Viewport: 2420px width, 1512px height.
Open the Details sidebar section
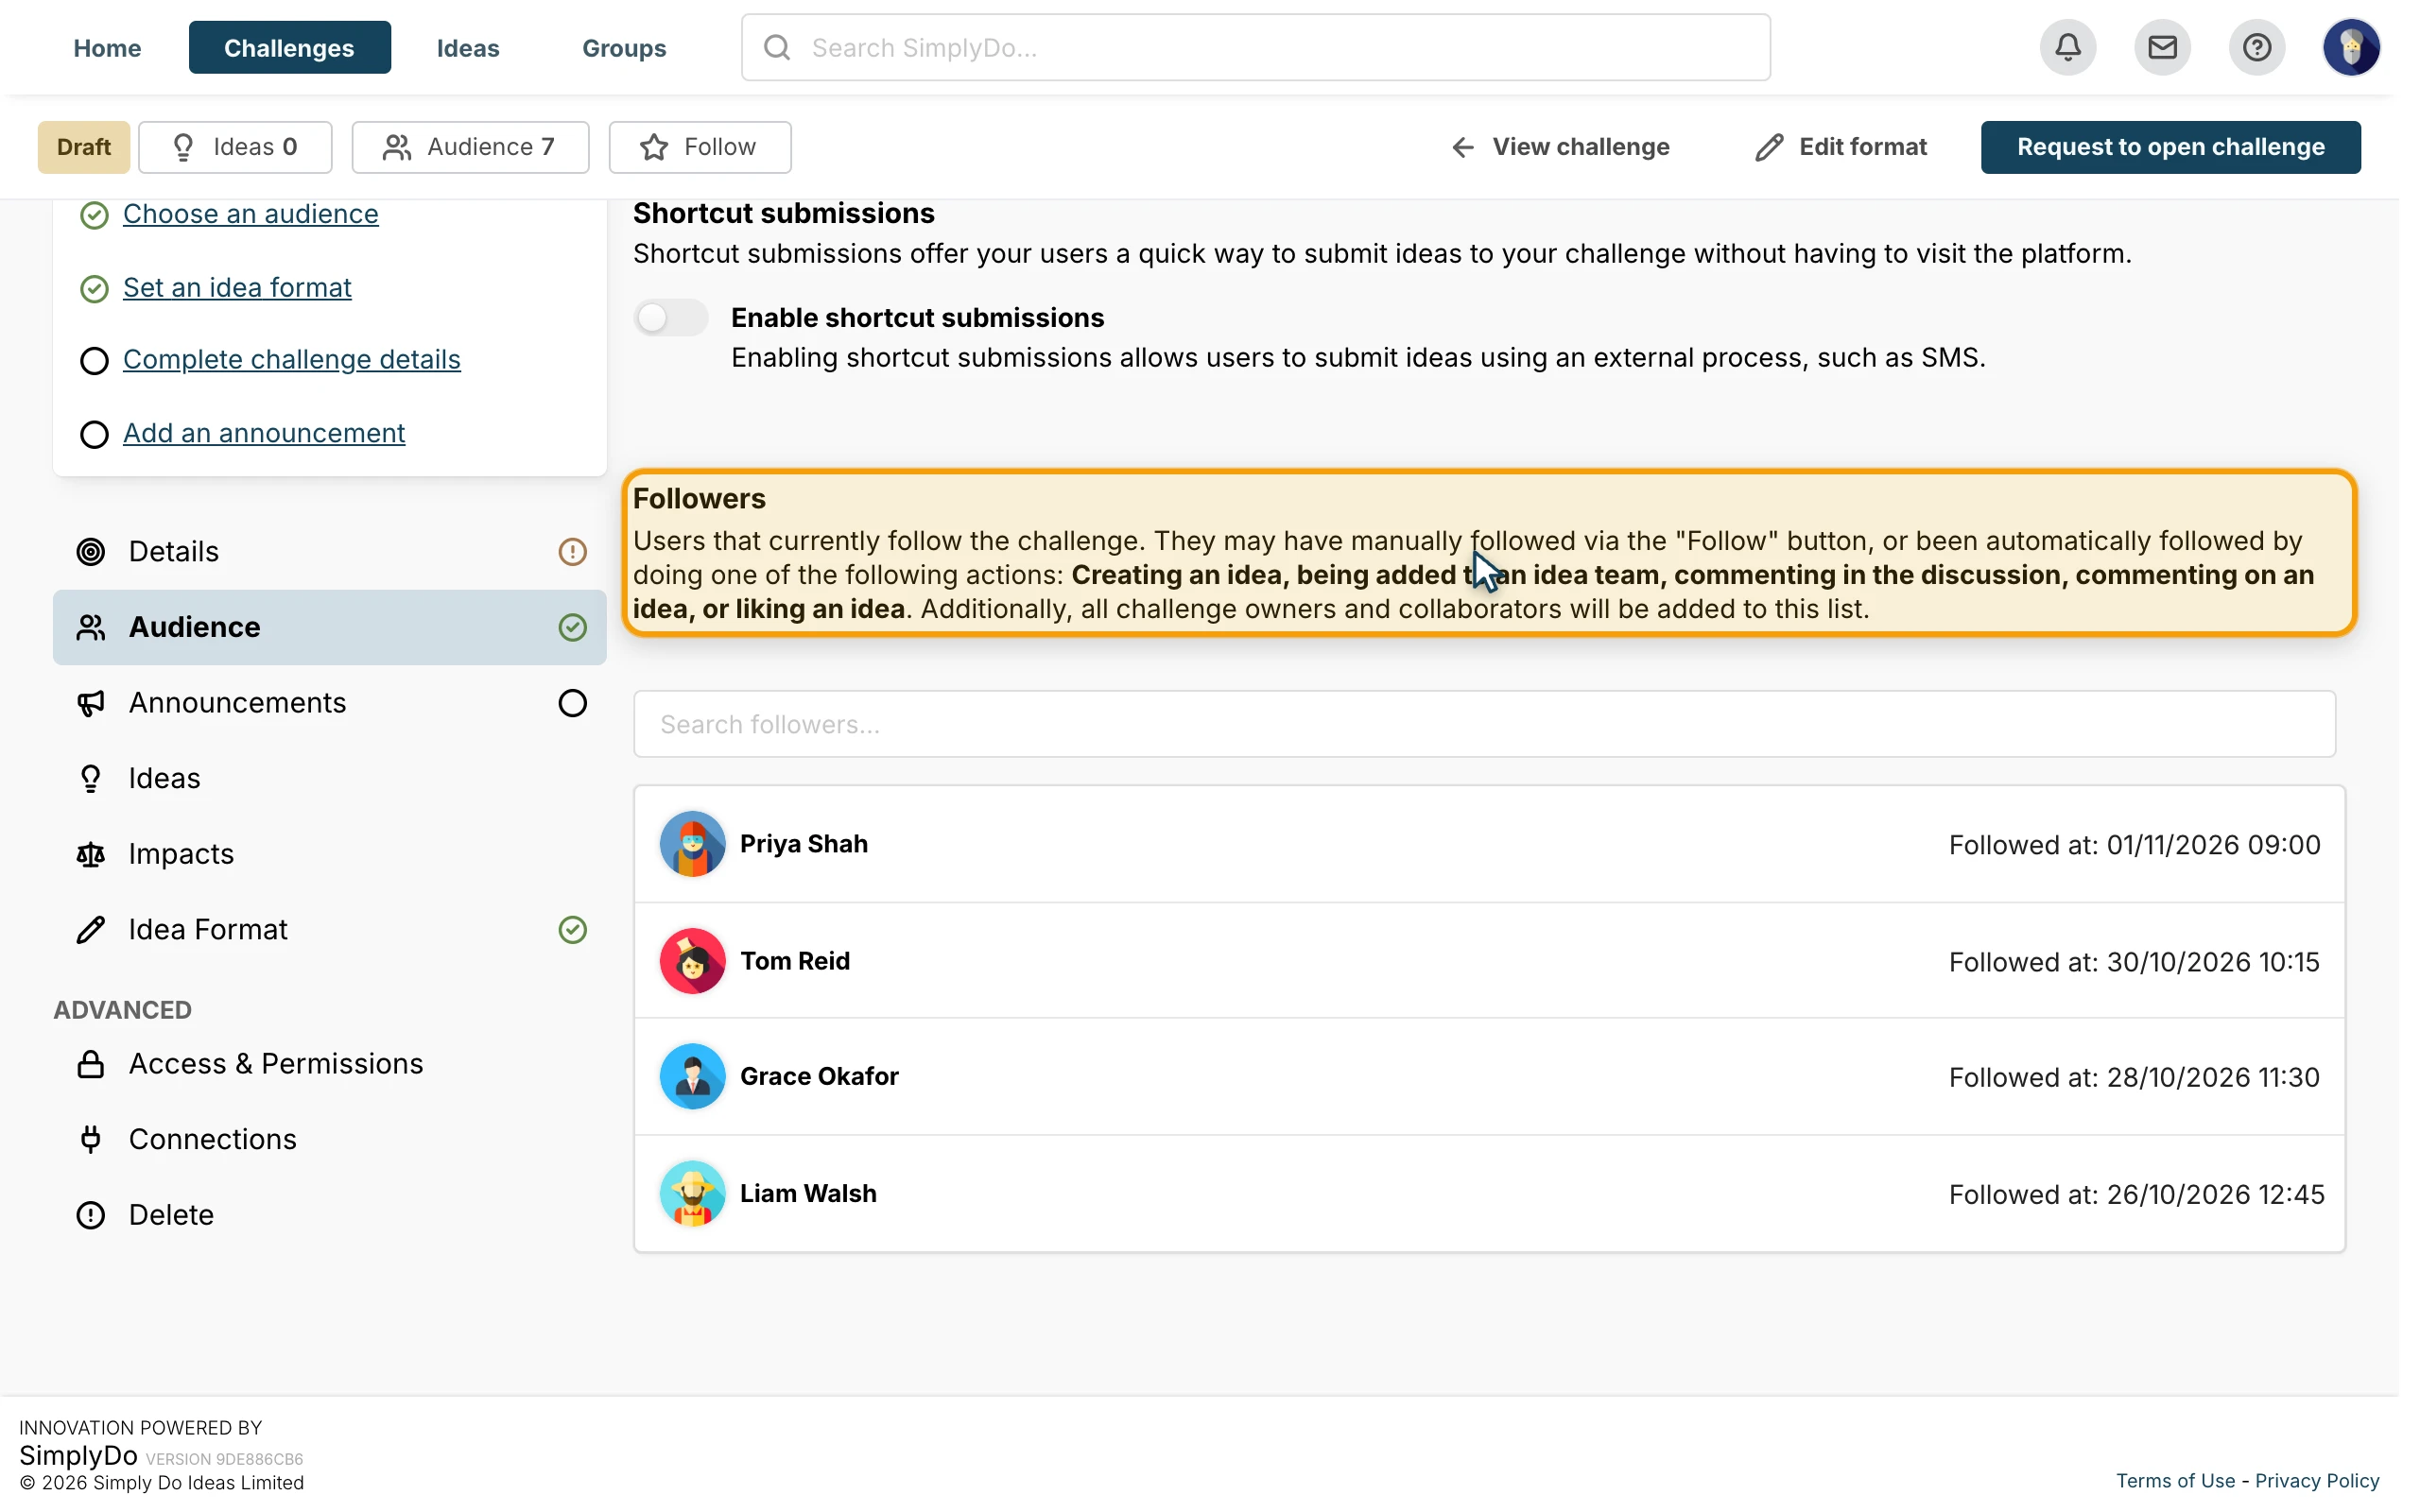coord(329,552)
